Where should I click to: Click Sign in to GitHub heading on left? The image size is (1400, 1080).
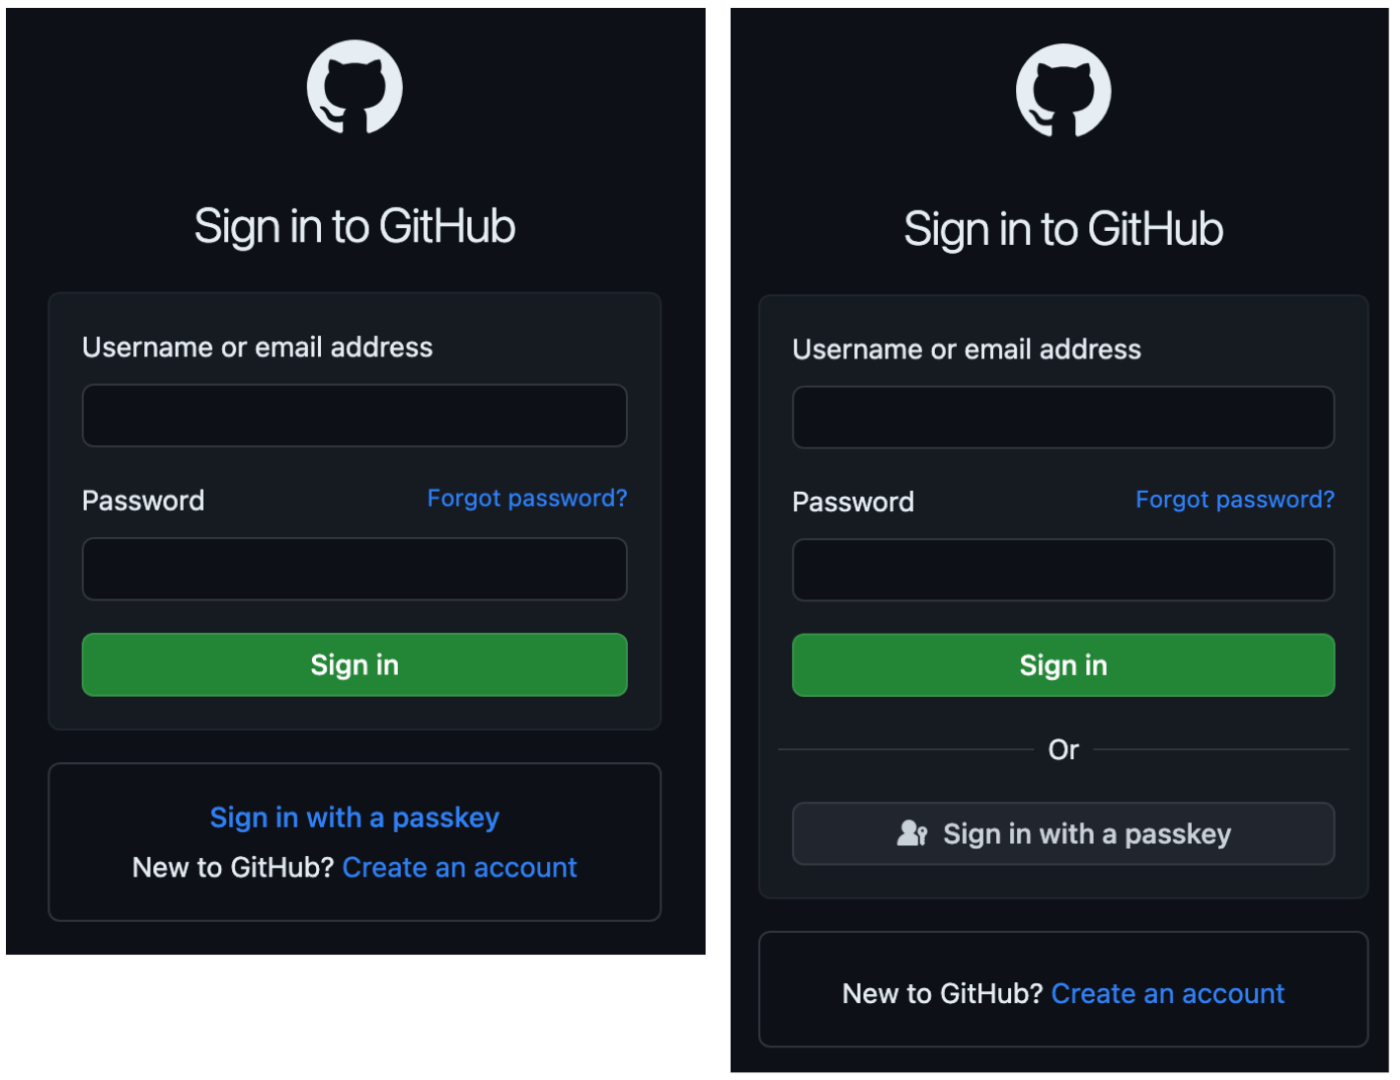click(354, 226)
